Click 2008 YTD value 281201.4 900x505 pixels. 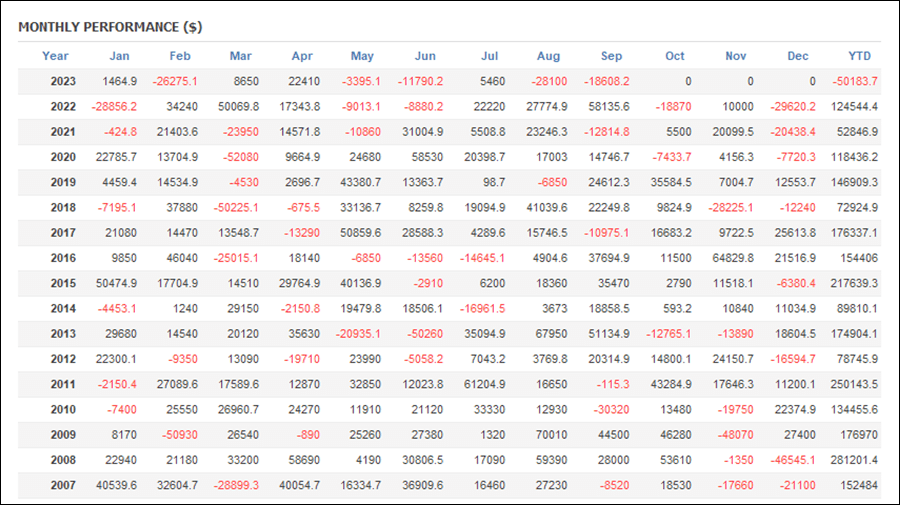click(854, 460)
